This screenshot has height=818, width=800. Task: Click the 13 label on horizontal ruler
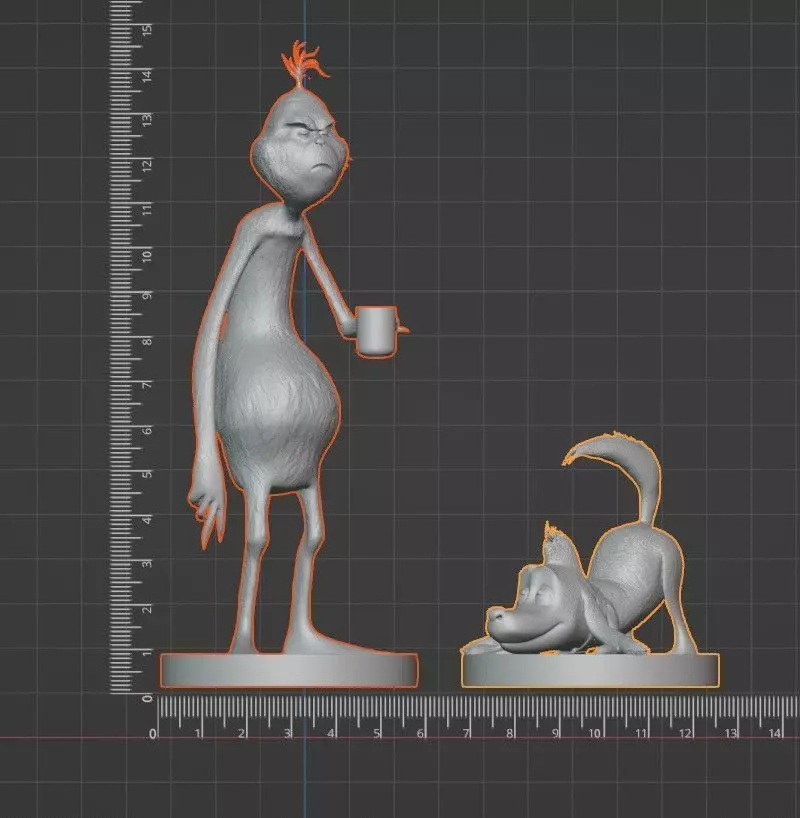[x=729, y=733]
